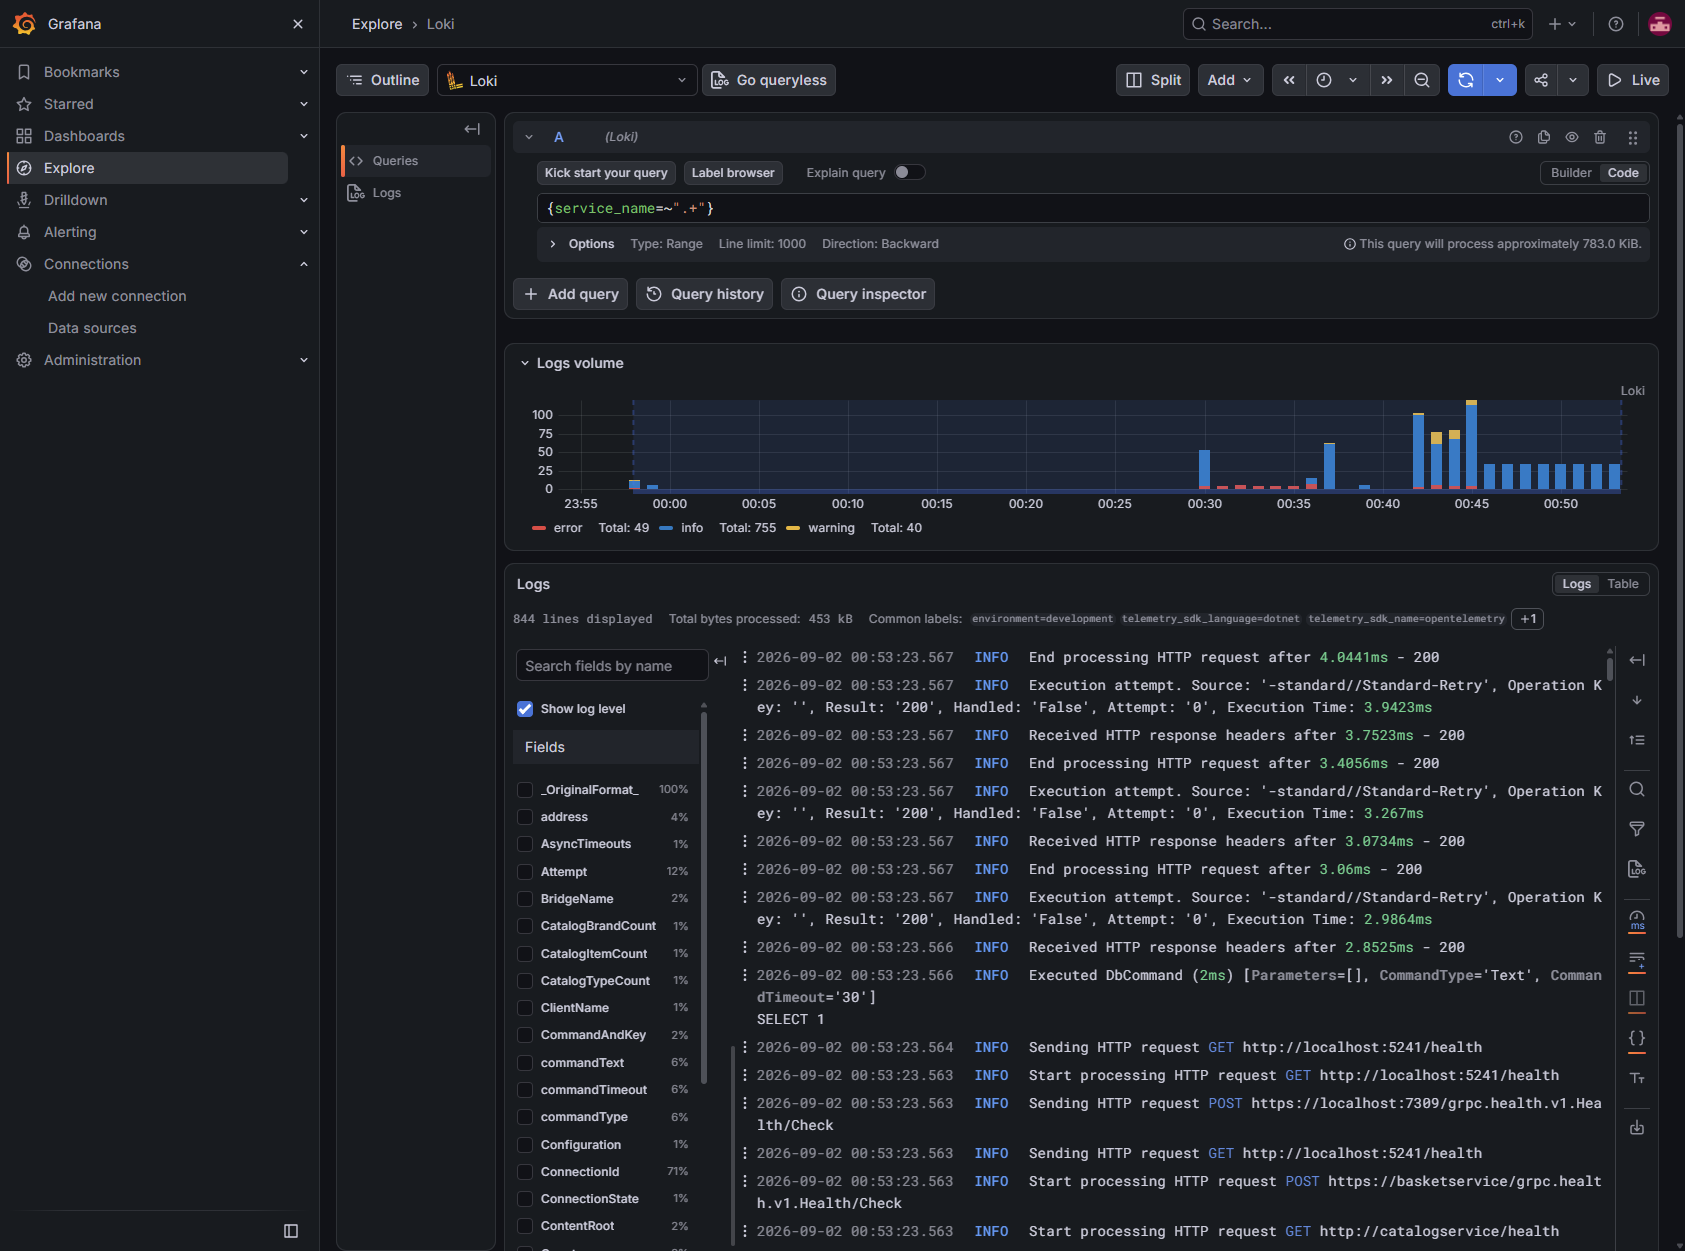Open Dashboards in the side menu

click(x=84, y=136)
